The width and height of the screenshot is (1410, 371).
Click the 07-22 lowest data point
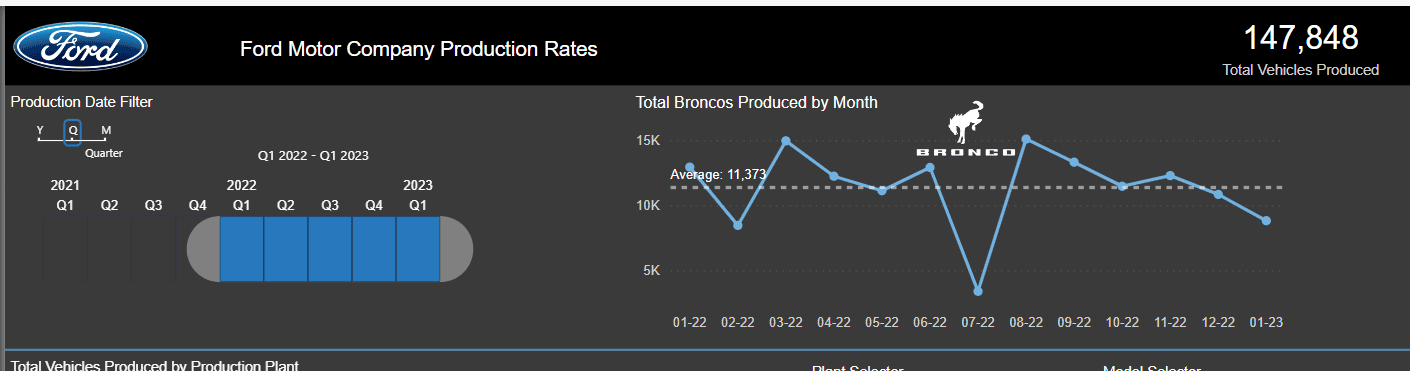tap(978, 291)
